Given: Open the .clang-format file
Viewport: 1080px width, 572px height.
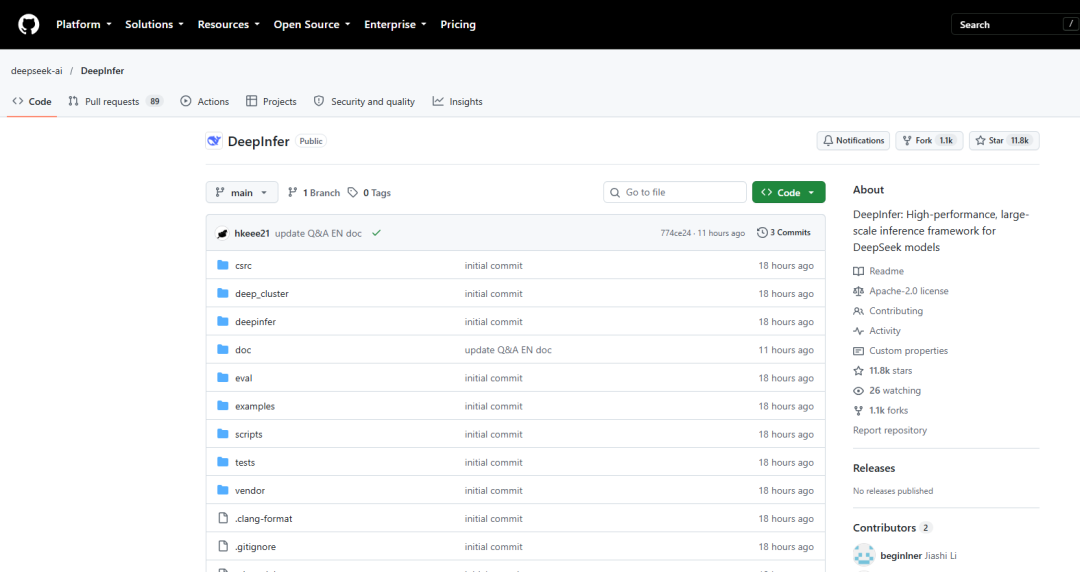Looking at the screenshot, I should tap(264, 519).
